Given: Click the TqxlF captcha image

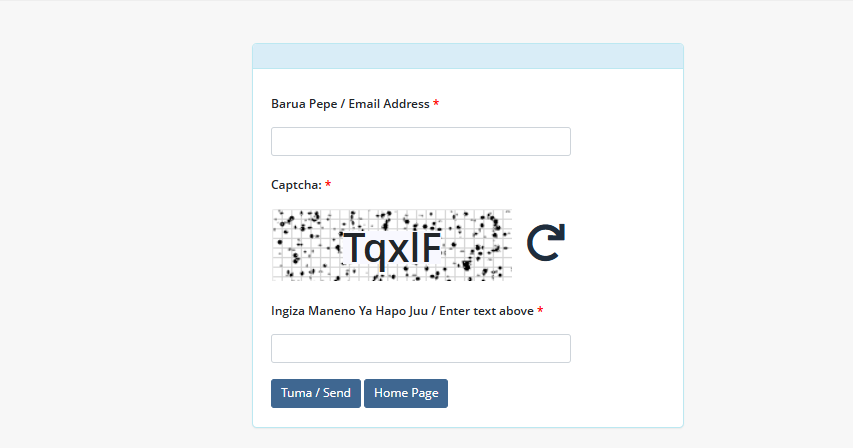Looking at the screenshot, I should pos(392,245).
